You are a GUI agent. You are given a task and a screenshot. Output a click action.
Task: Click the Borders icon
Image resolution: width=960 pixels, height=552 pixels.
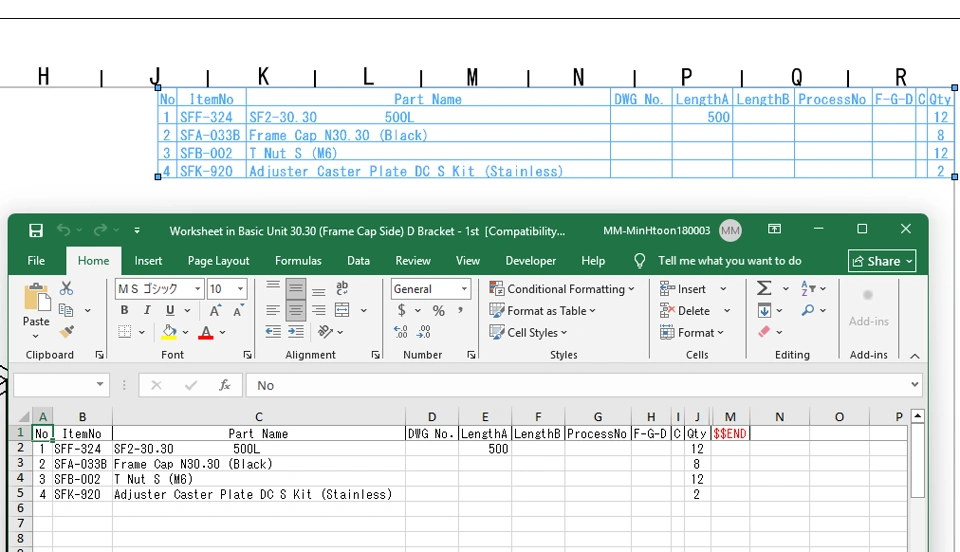point(125,332)
